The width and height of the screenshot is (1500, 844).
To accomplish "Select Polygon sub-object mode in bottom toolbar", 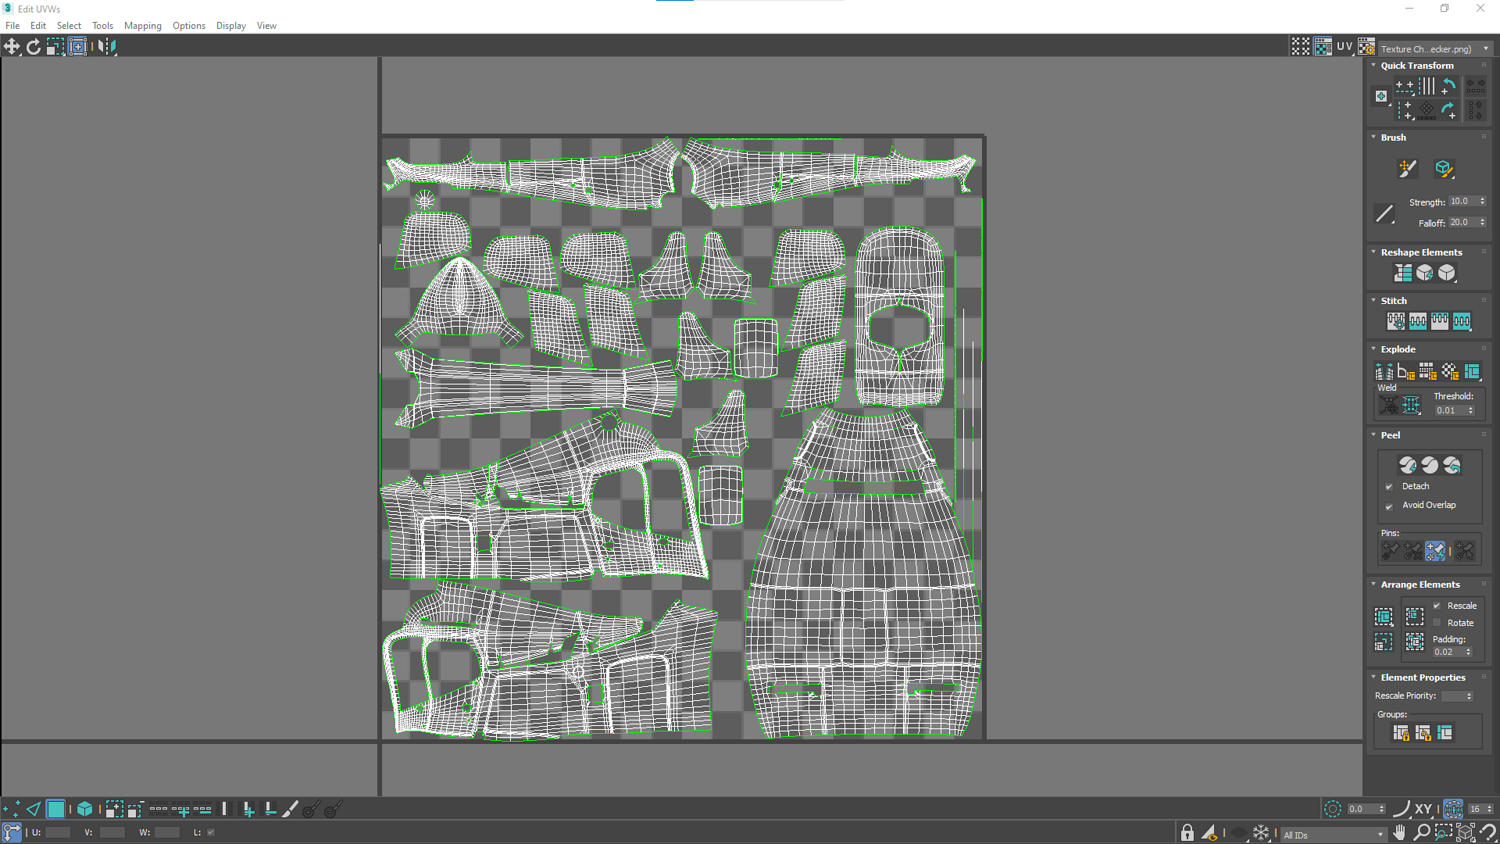I will coord(56,809).
